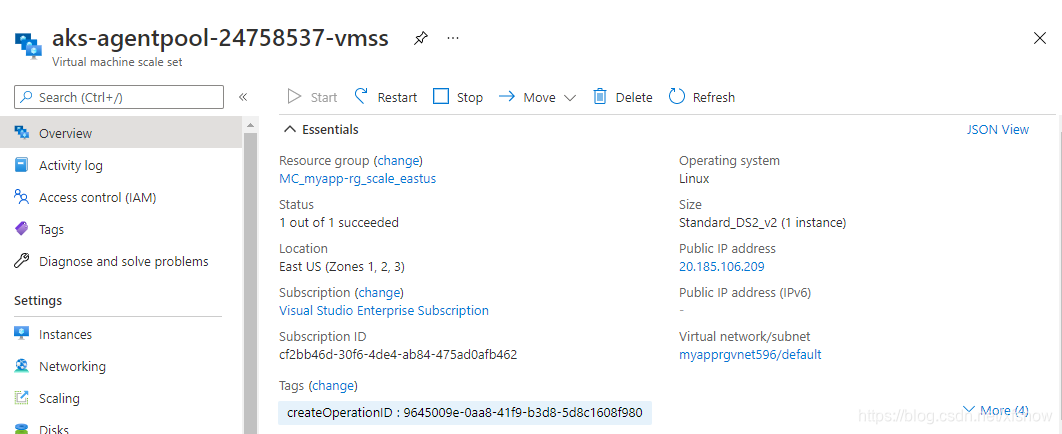
Task: Change the resource group
Action: pos(399,160)
